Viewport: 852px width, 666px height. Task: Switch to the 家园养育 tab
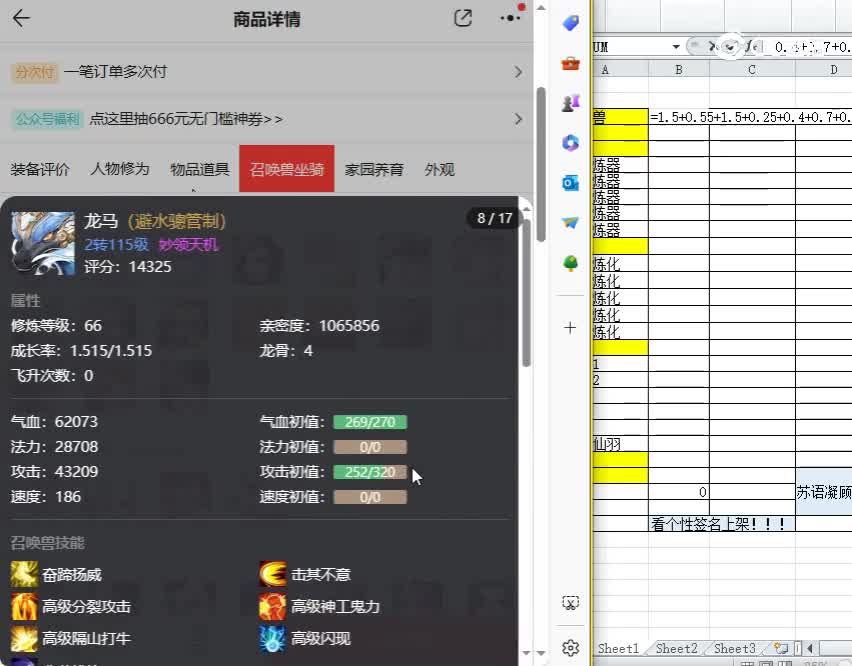(375, 169)
